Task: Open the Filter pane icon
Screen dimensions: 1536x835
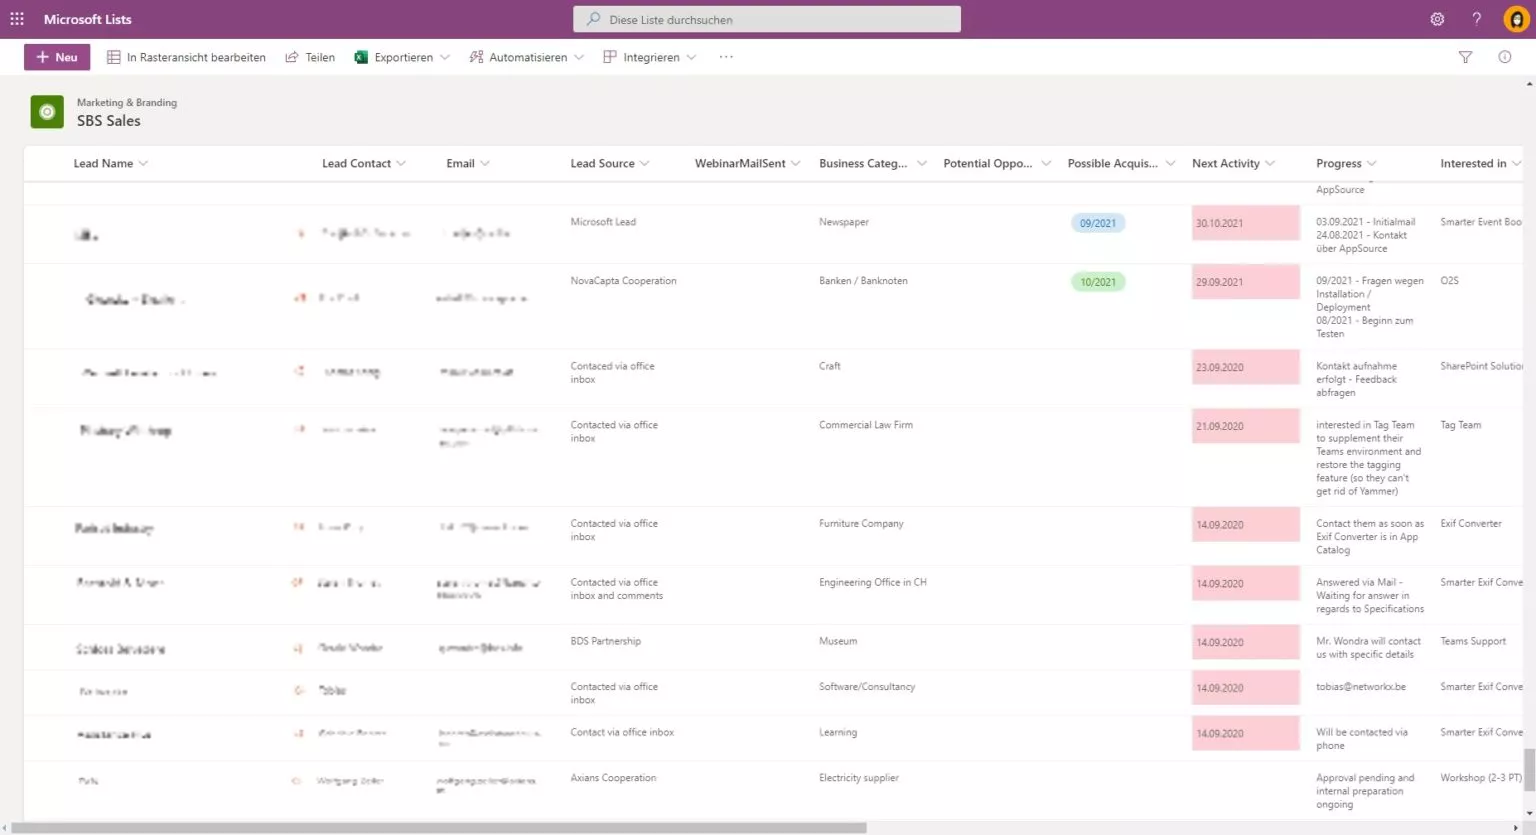Action: coord(1465,57)
